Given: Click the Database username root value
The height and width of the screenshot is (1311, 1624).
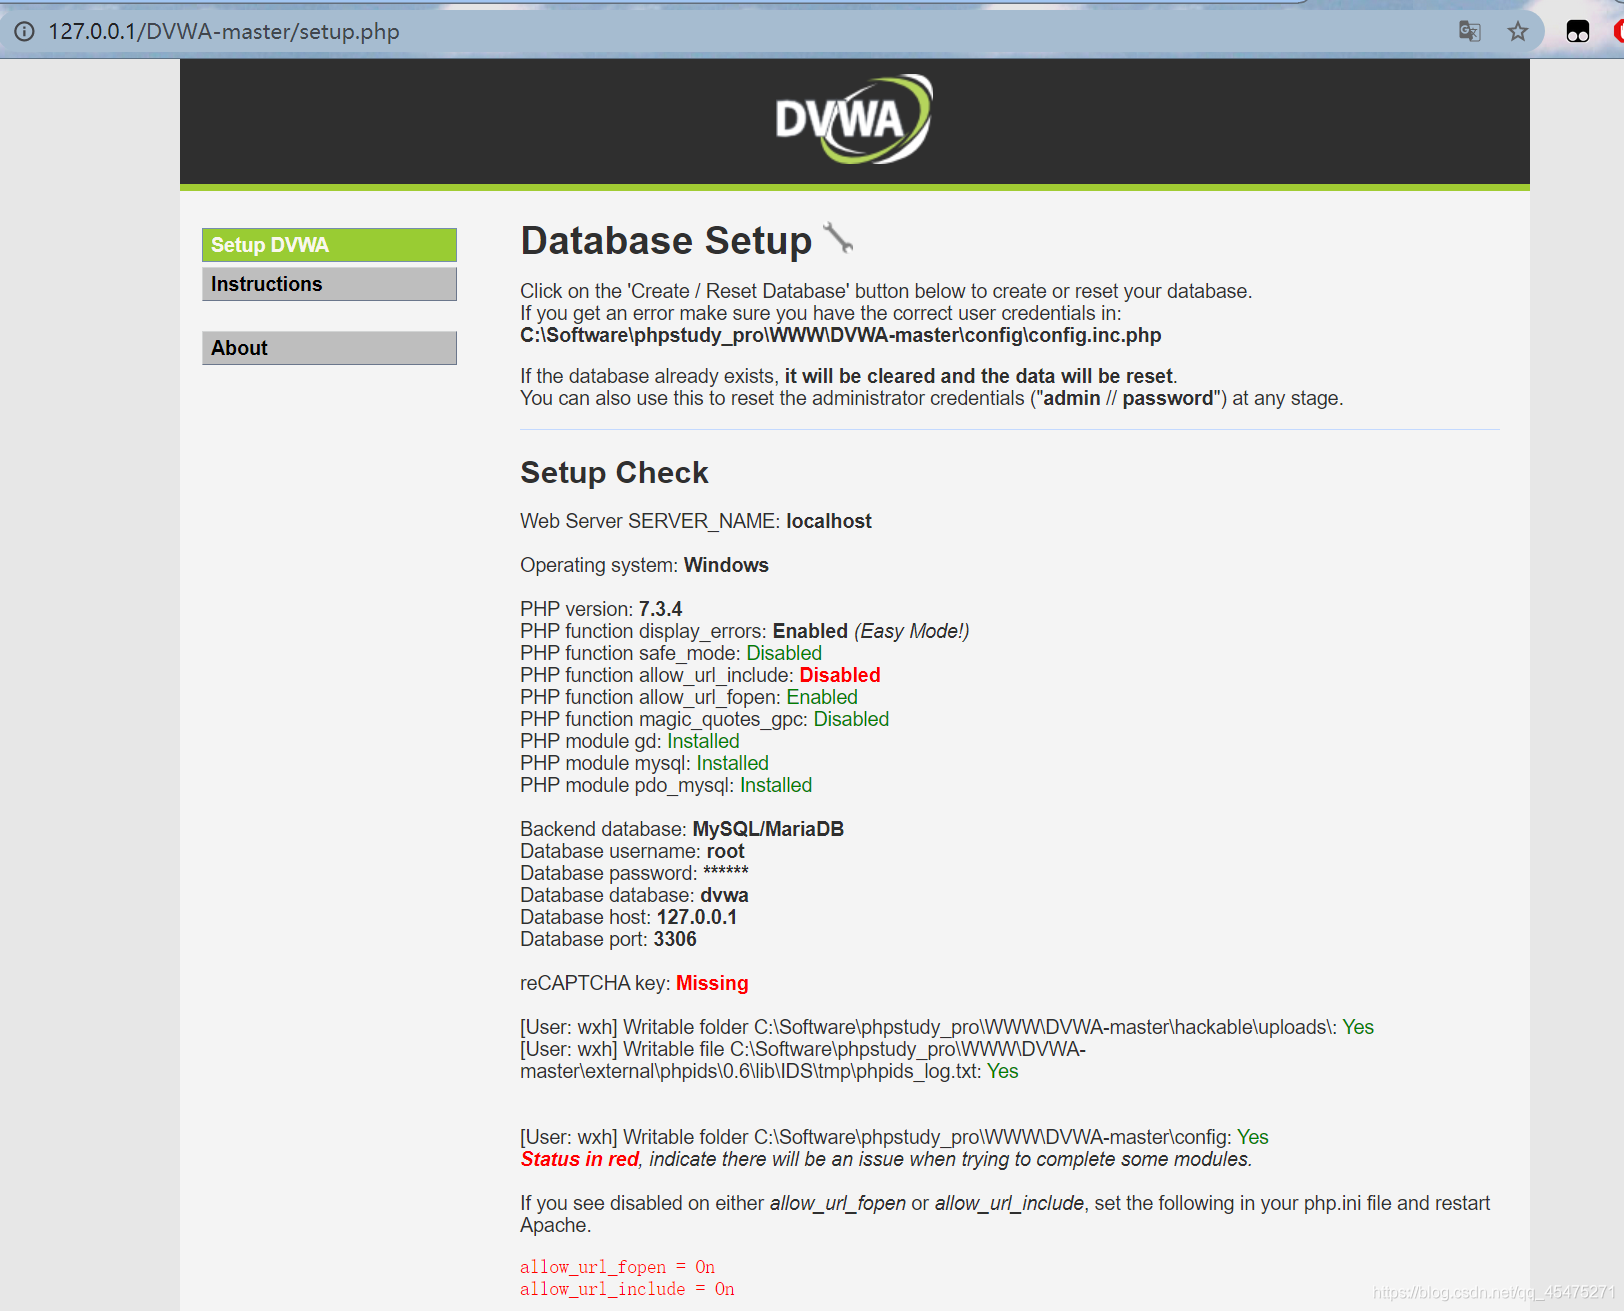Looking at the screenshot, I should point(726,851).
